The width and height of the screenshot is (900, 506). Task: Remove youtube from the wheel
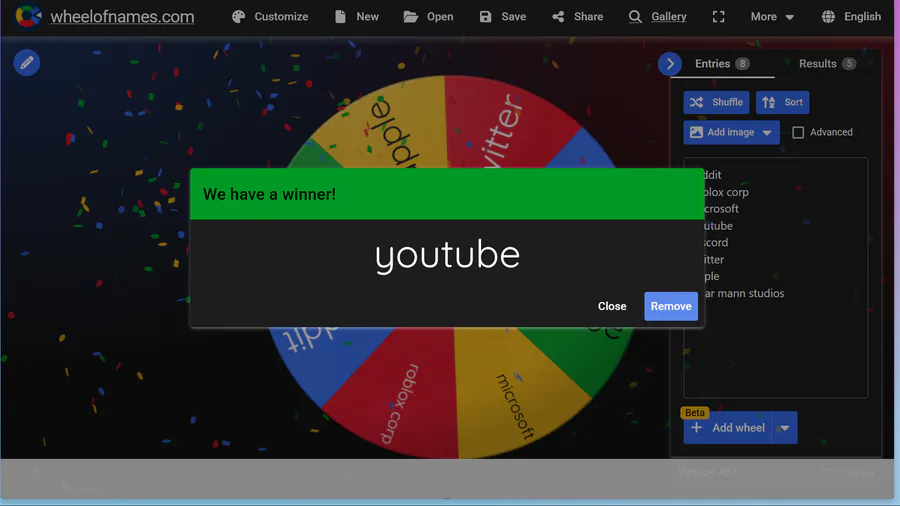pyautogui.click(x=671, y=306)
